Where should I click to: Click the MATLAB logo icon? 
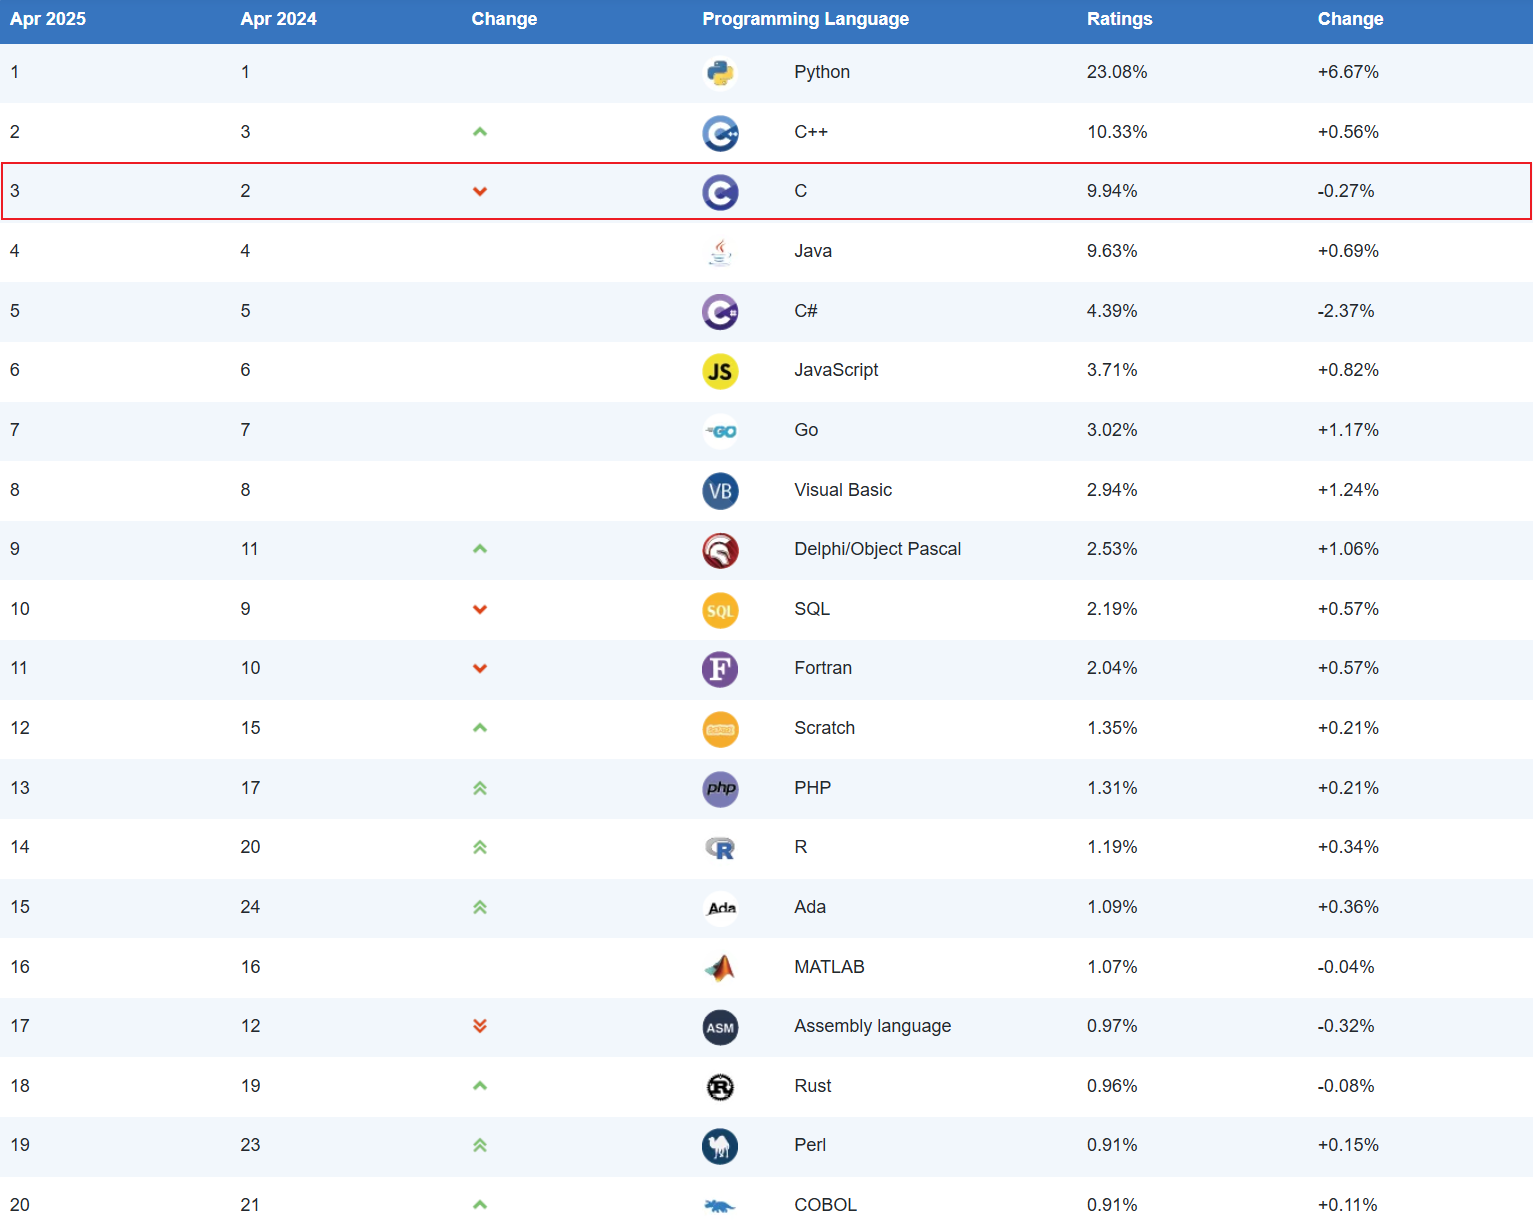click(x=720, y=968)
